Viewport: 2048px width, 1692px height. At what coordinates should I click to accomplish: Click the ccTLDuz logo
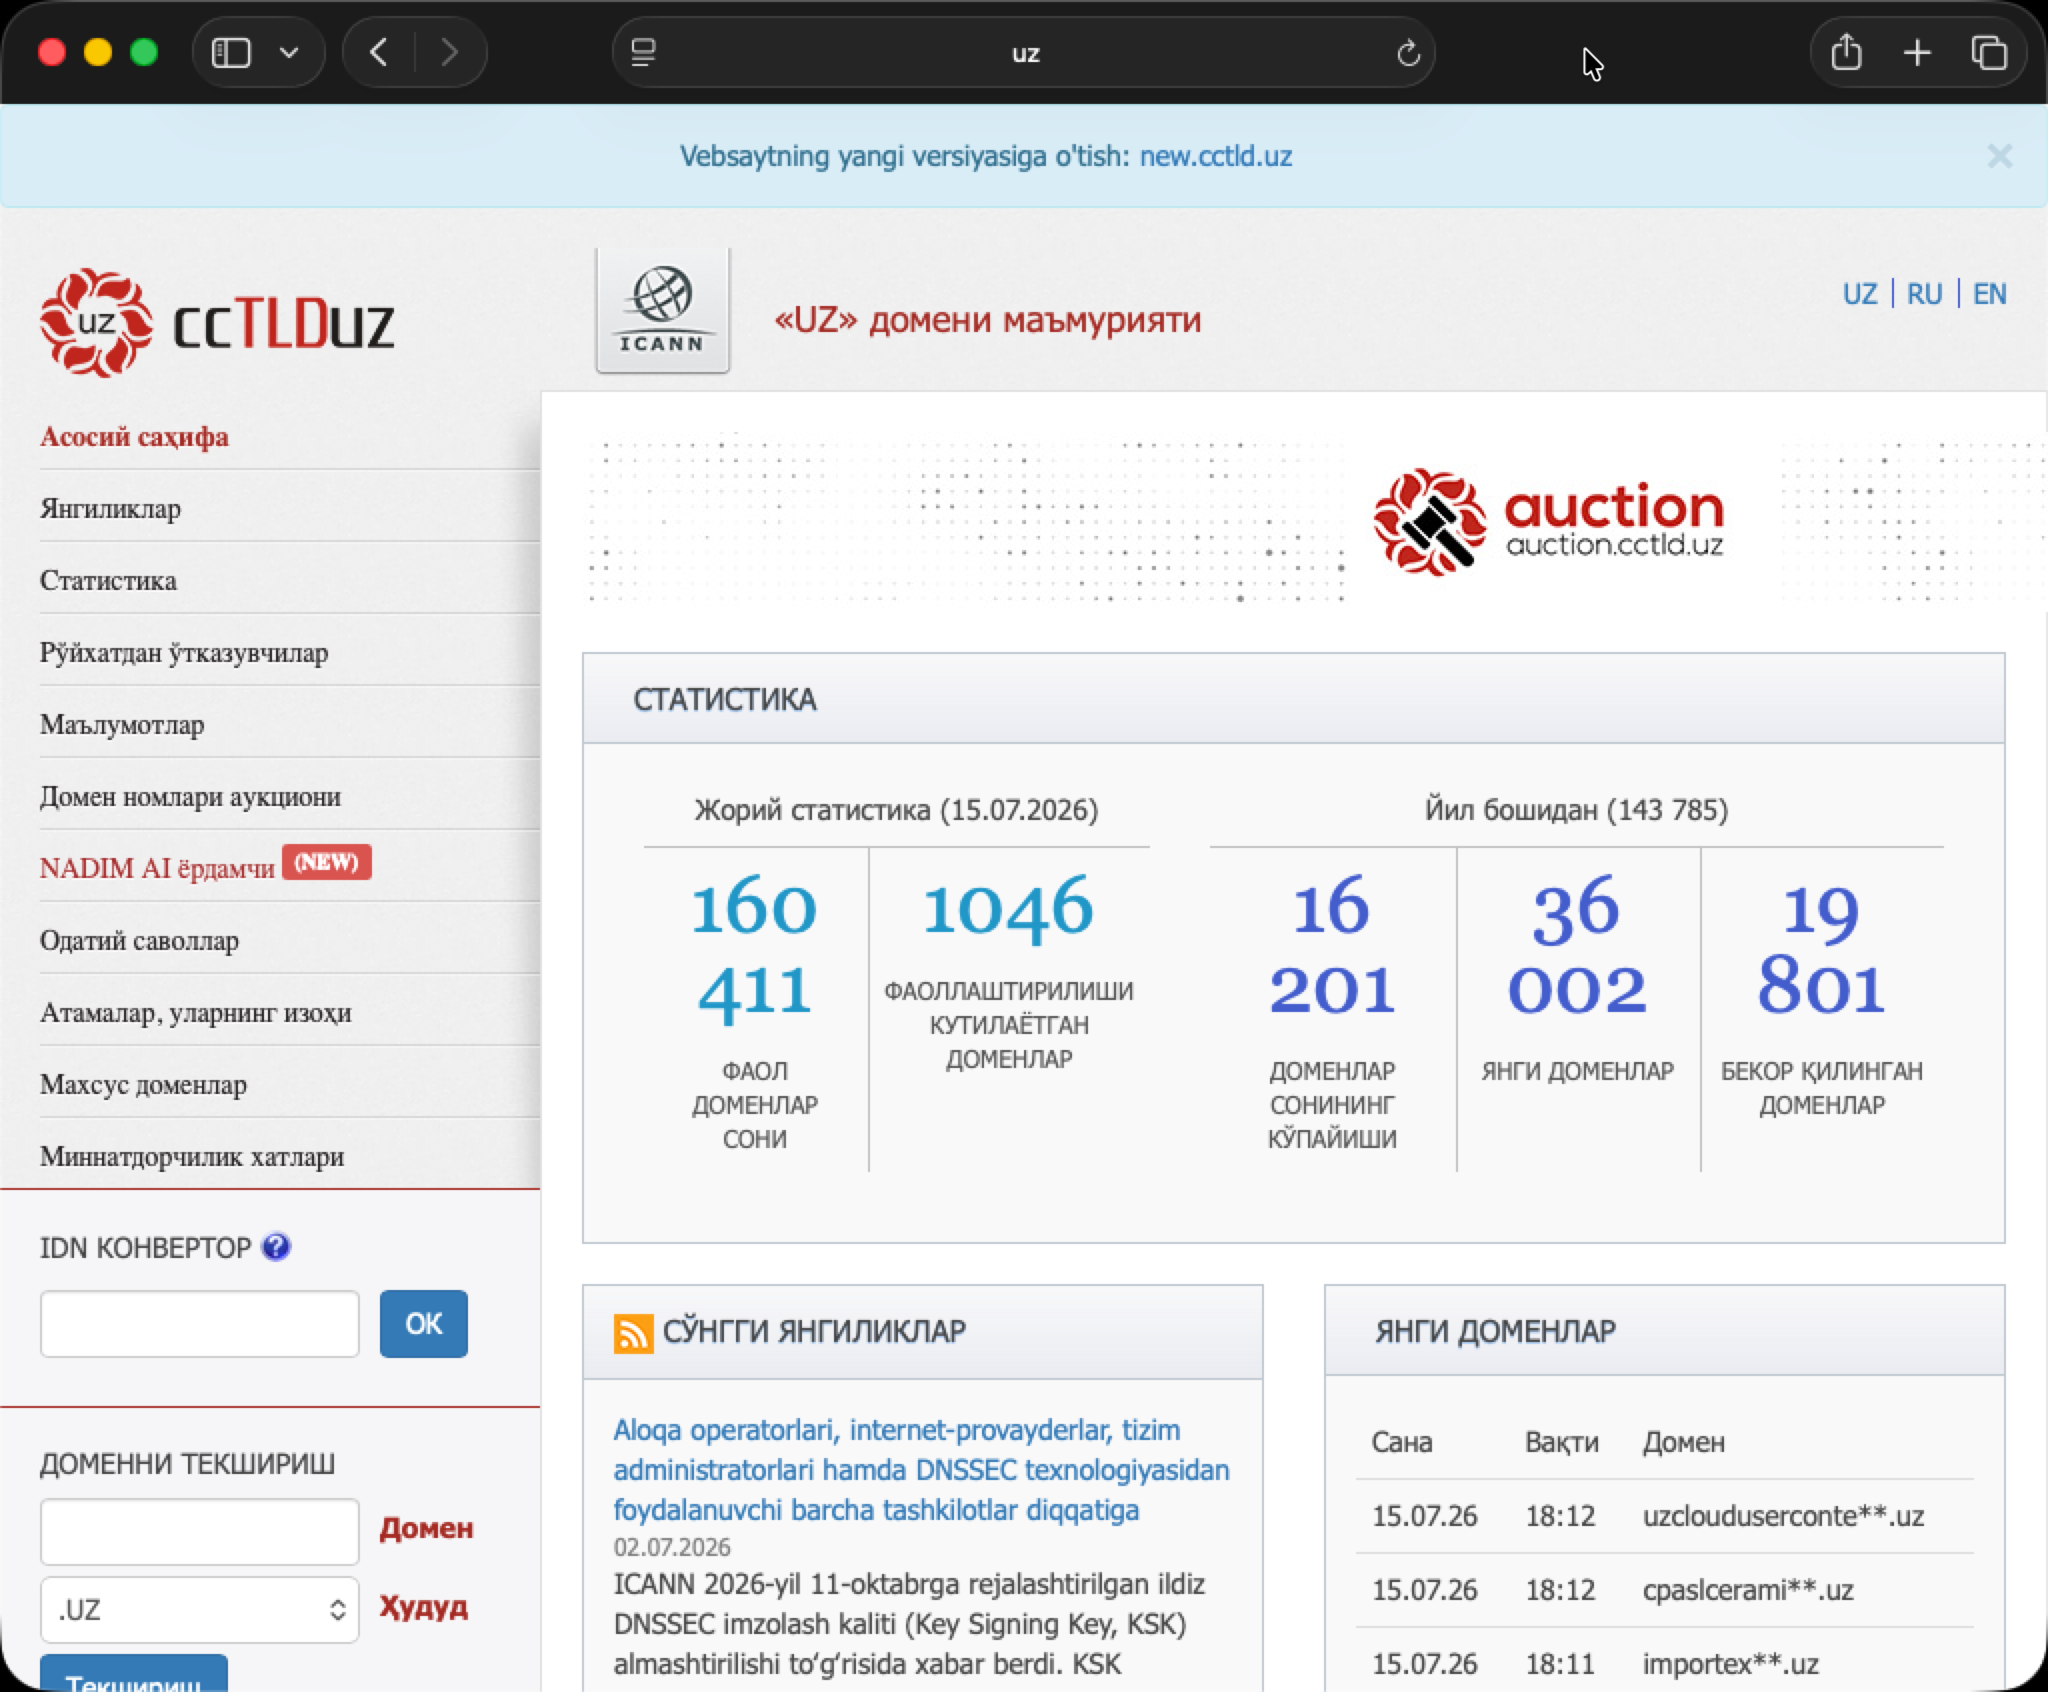coord(217,322)
